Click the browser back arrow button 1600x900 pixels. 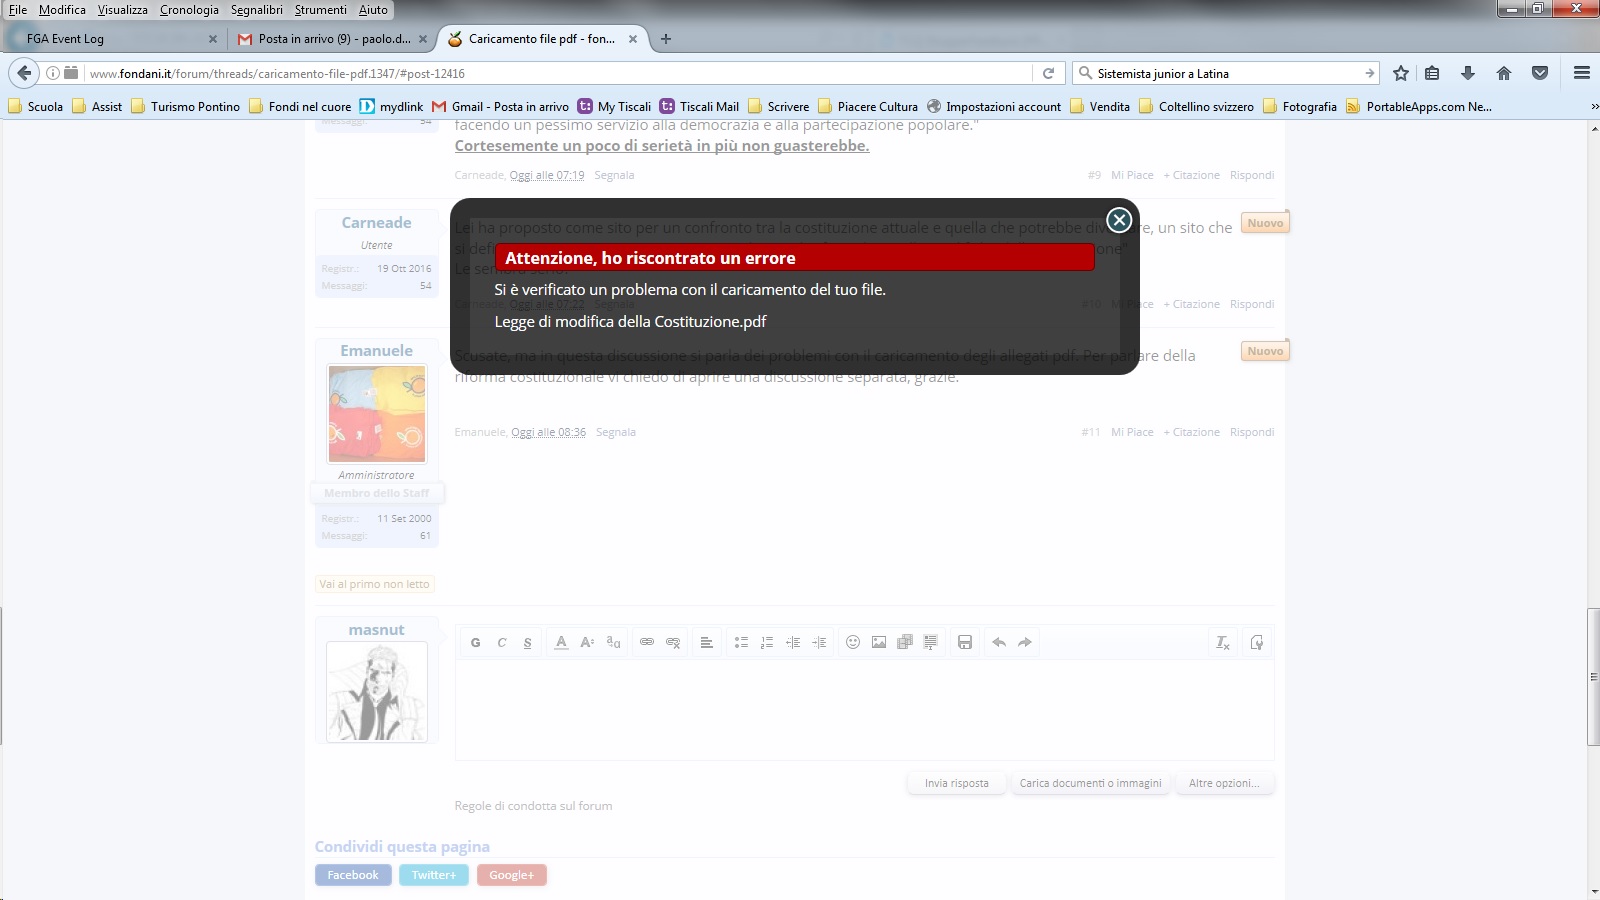tap(24, 73)
